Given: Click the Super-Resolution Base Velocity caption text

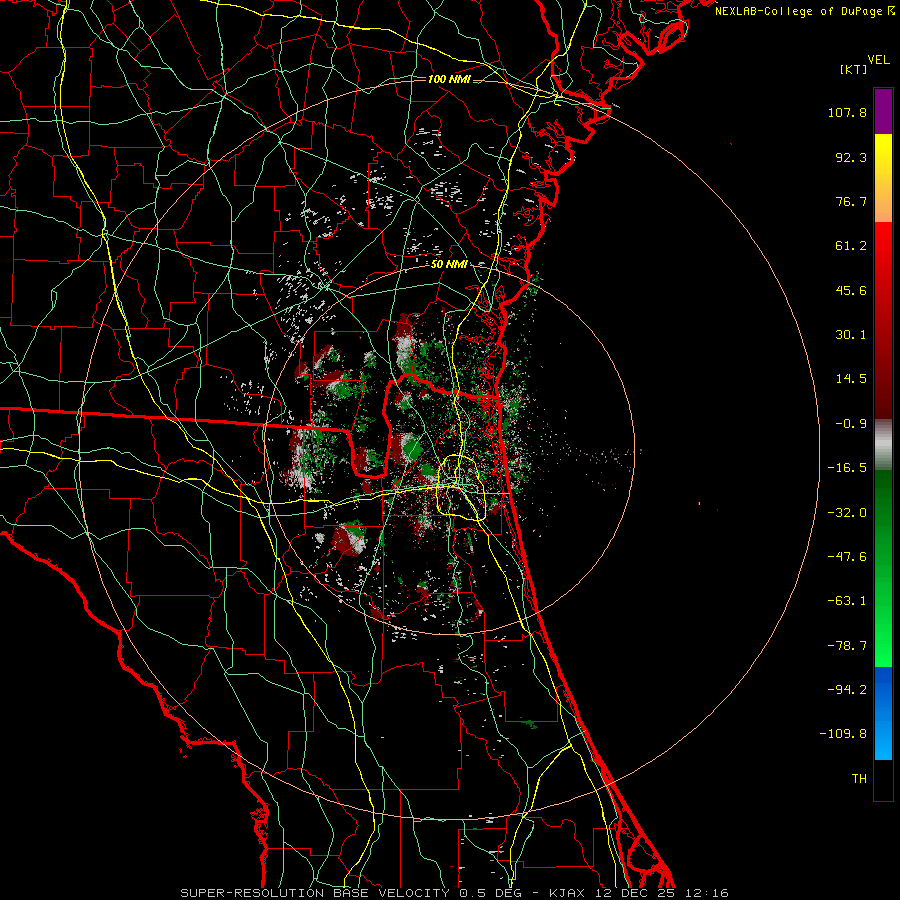Looking at the screenshot, I should click(455, 893).
